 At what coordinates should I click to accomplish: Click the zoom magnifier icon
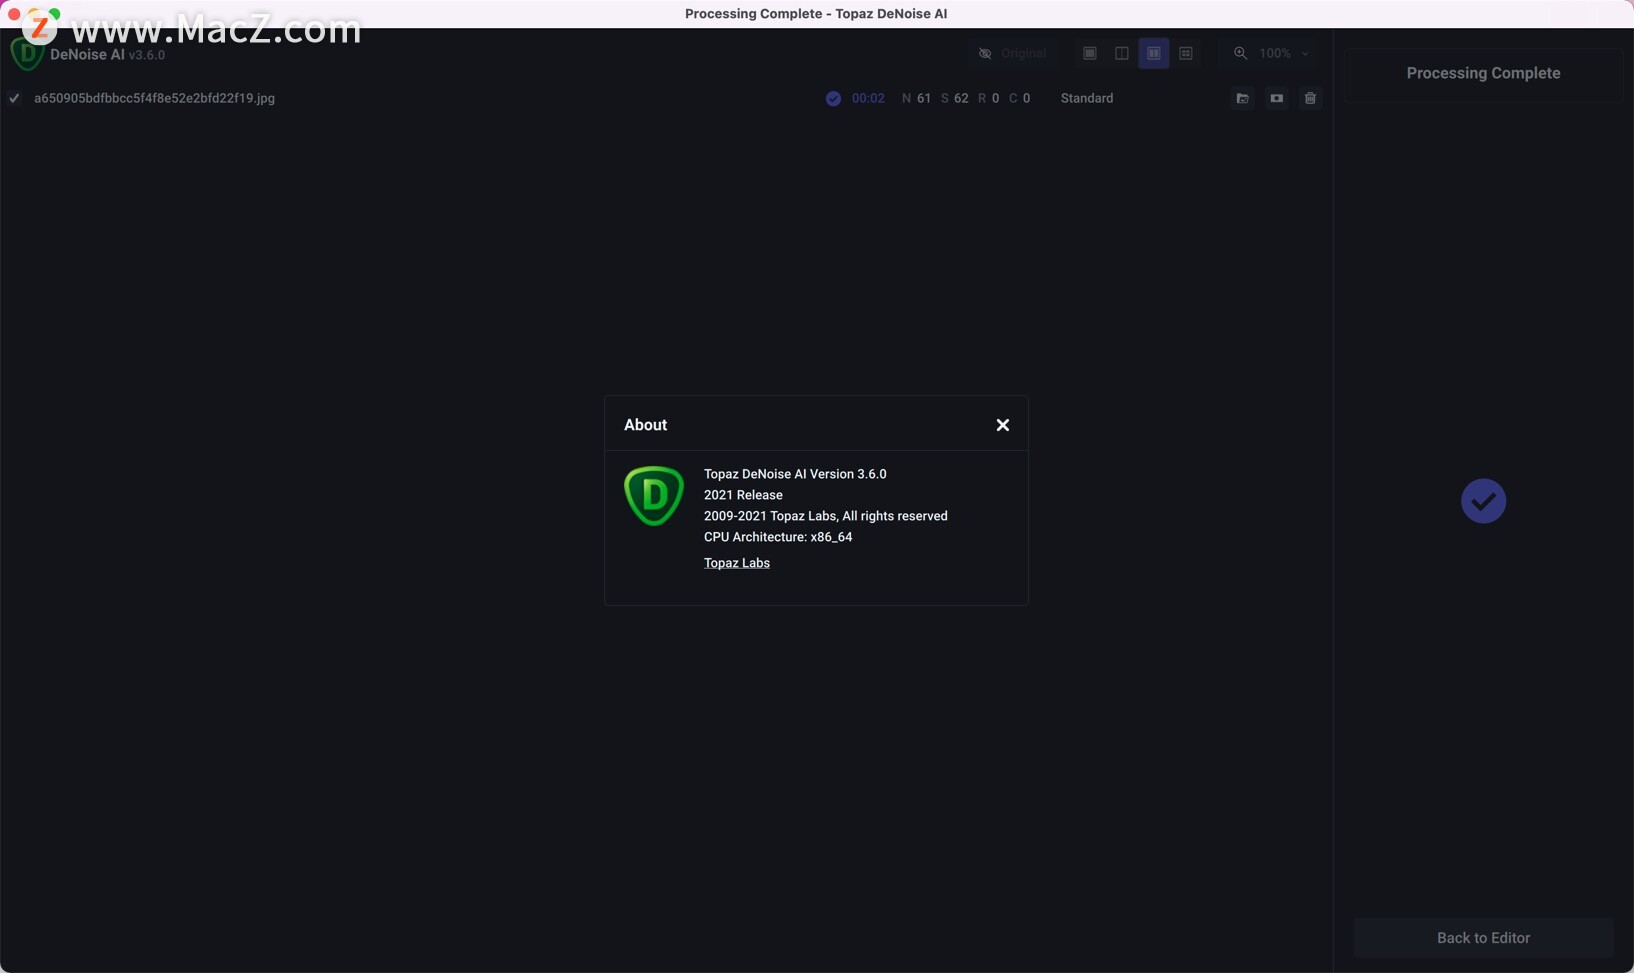click(x=1241, y=53)
